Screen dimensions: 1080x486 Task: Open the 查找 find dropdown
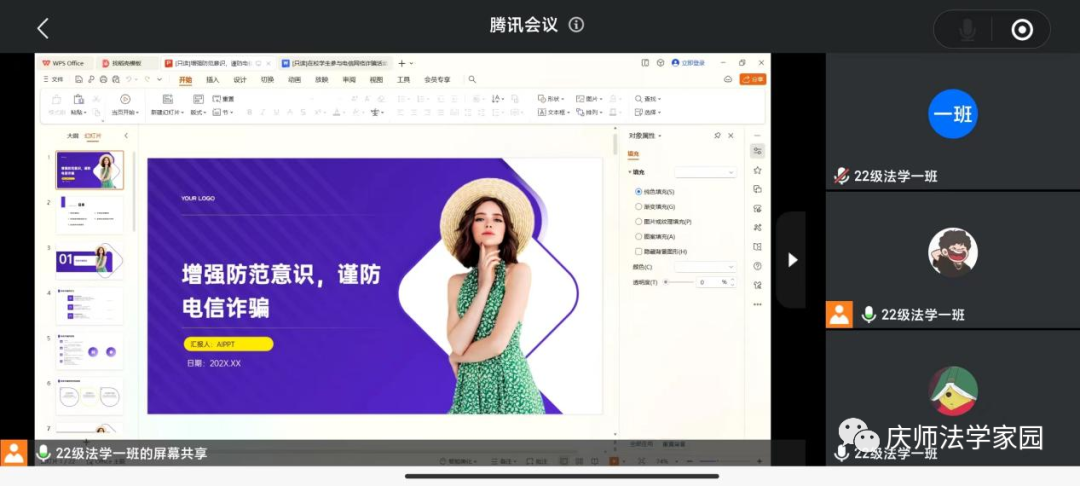[648, 99]
